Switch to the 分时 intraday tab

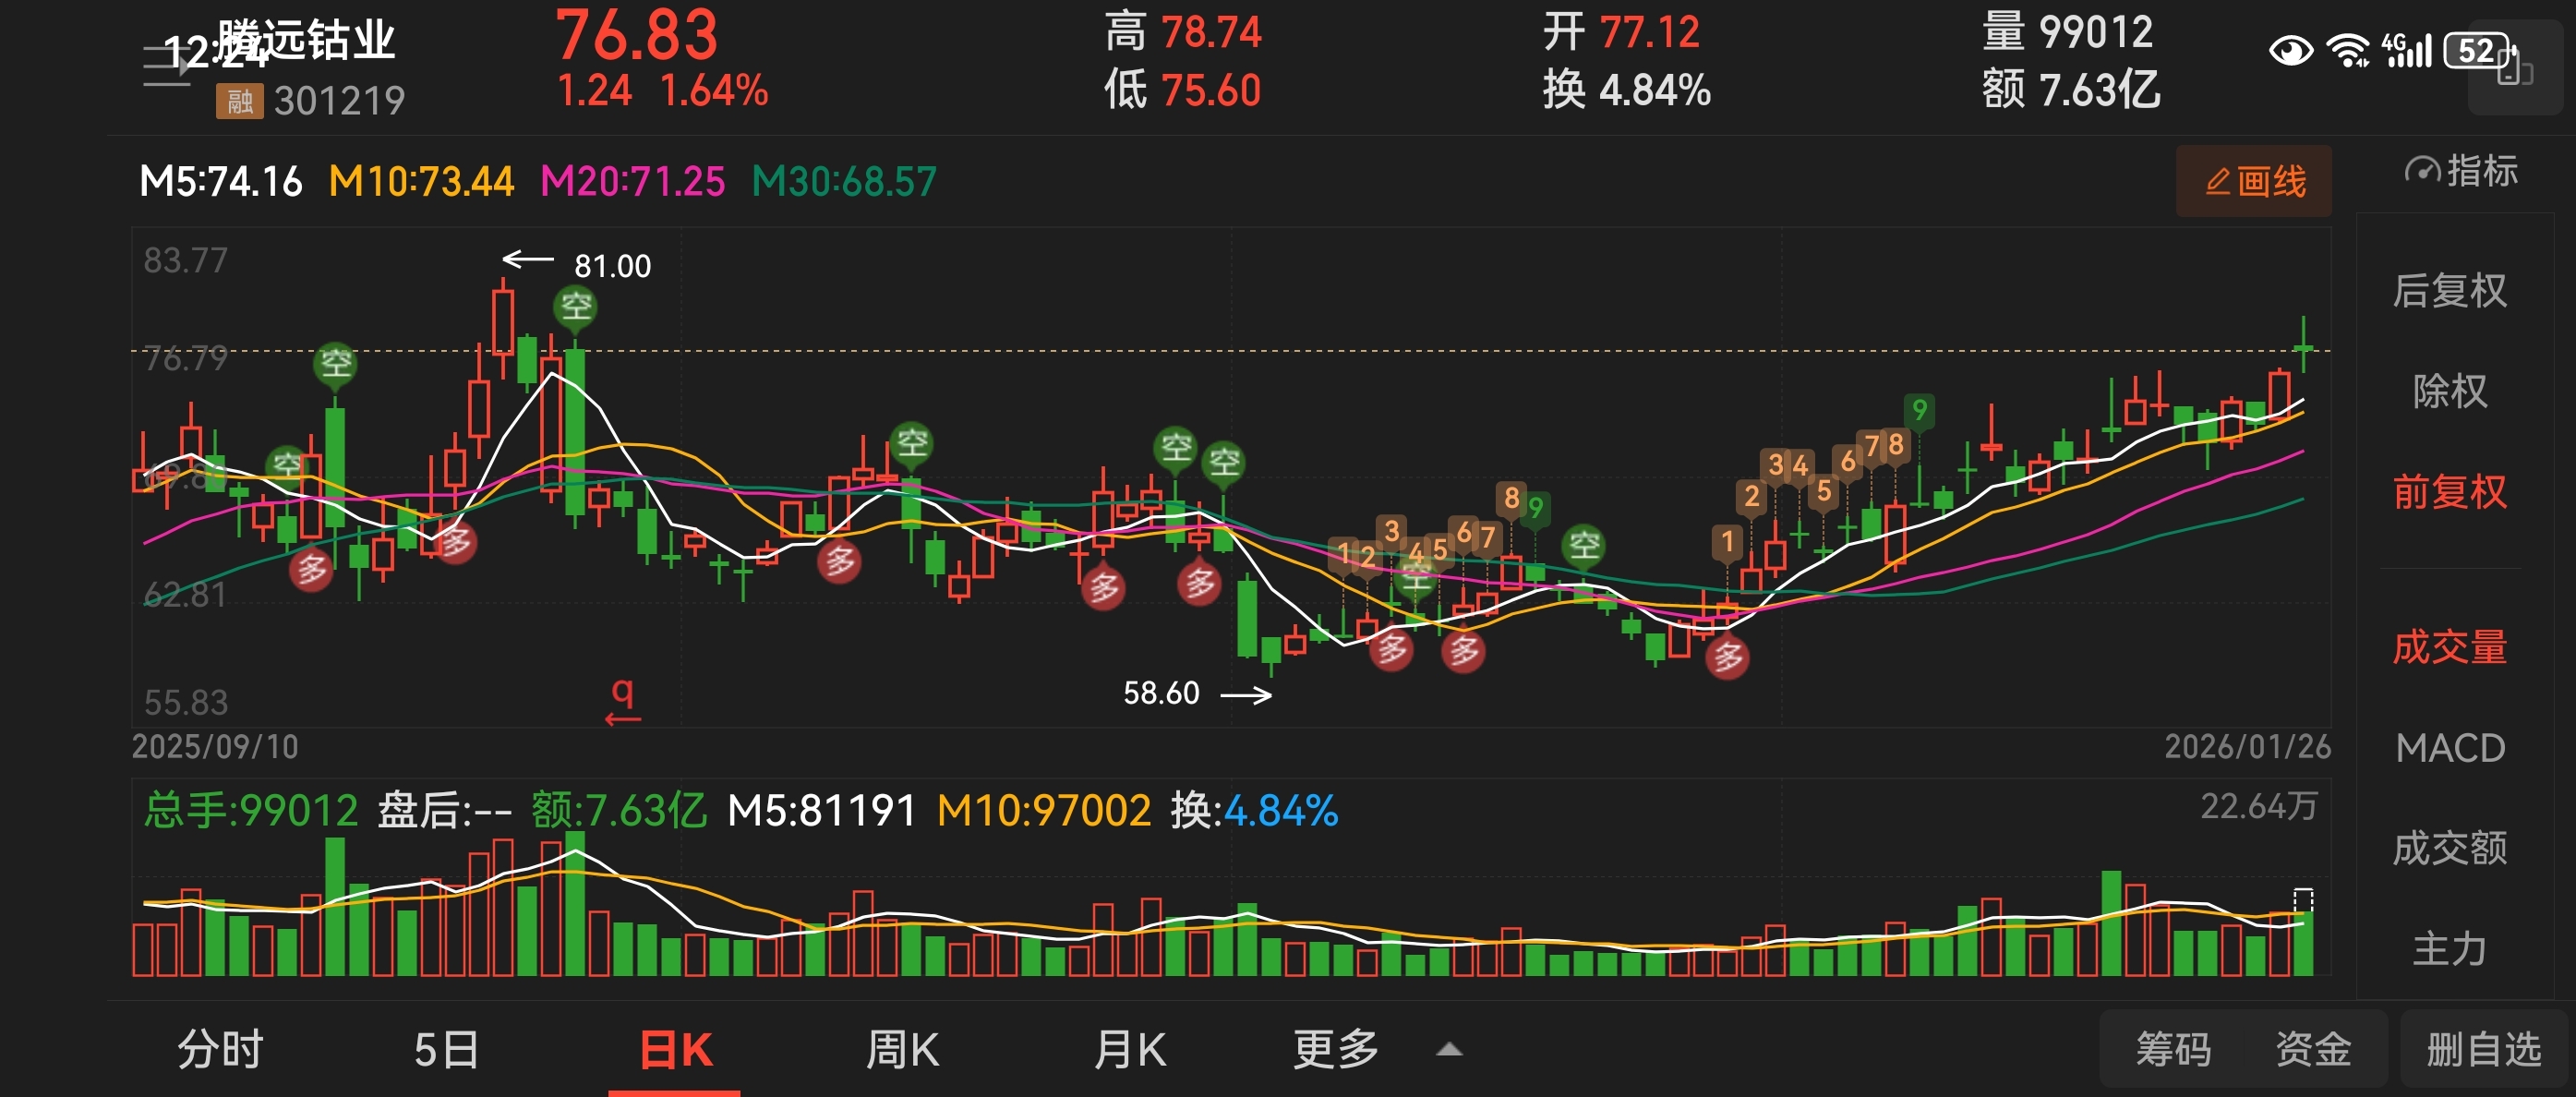point(220,1049)
